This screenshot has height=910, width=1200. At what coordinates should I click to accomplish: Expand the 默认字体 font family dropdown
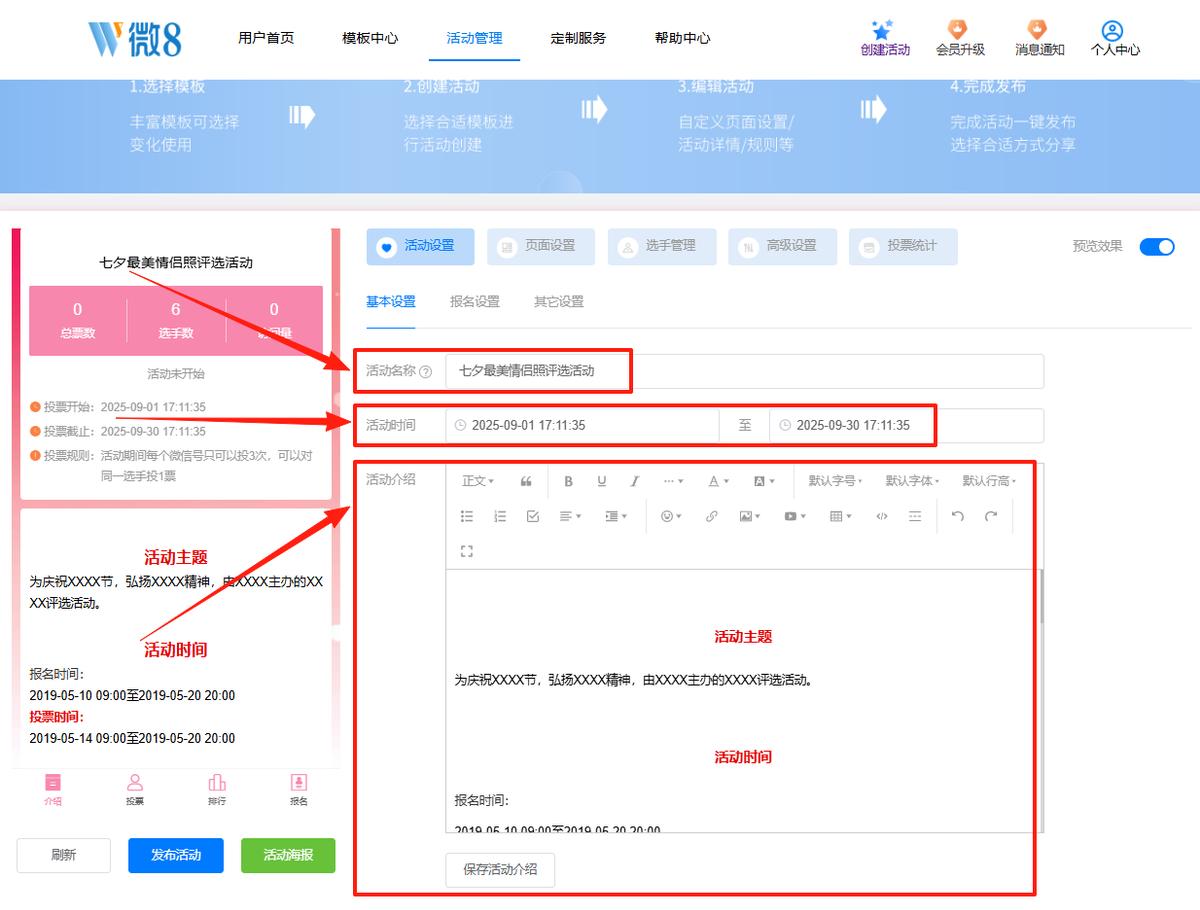coord(912,481)
